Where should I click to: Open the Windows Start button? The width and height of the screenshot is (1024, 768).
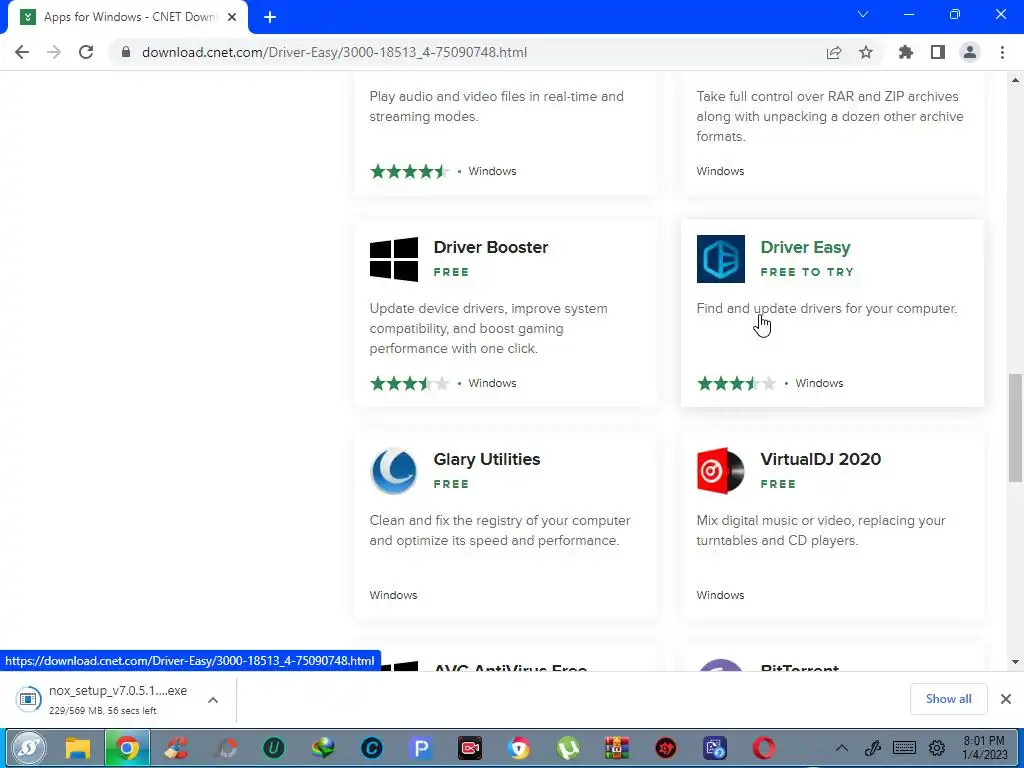click(27, 748)
